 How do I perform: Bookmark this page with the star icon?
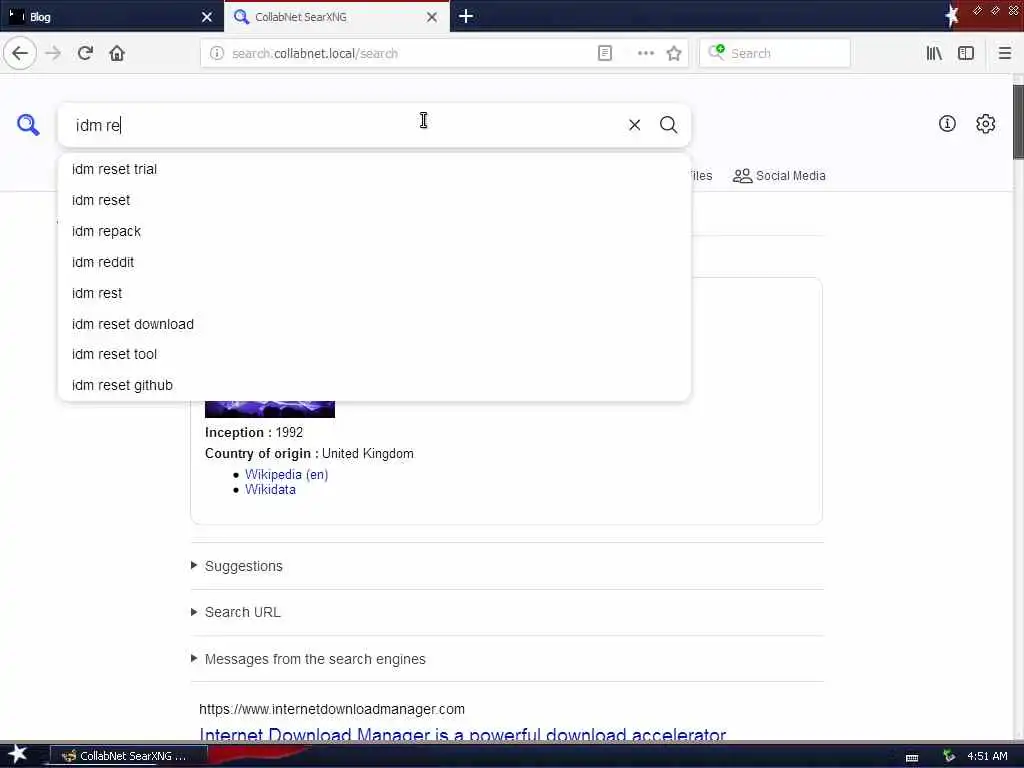click(674, 54)
